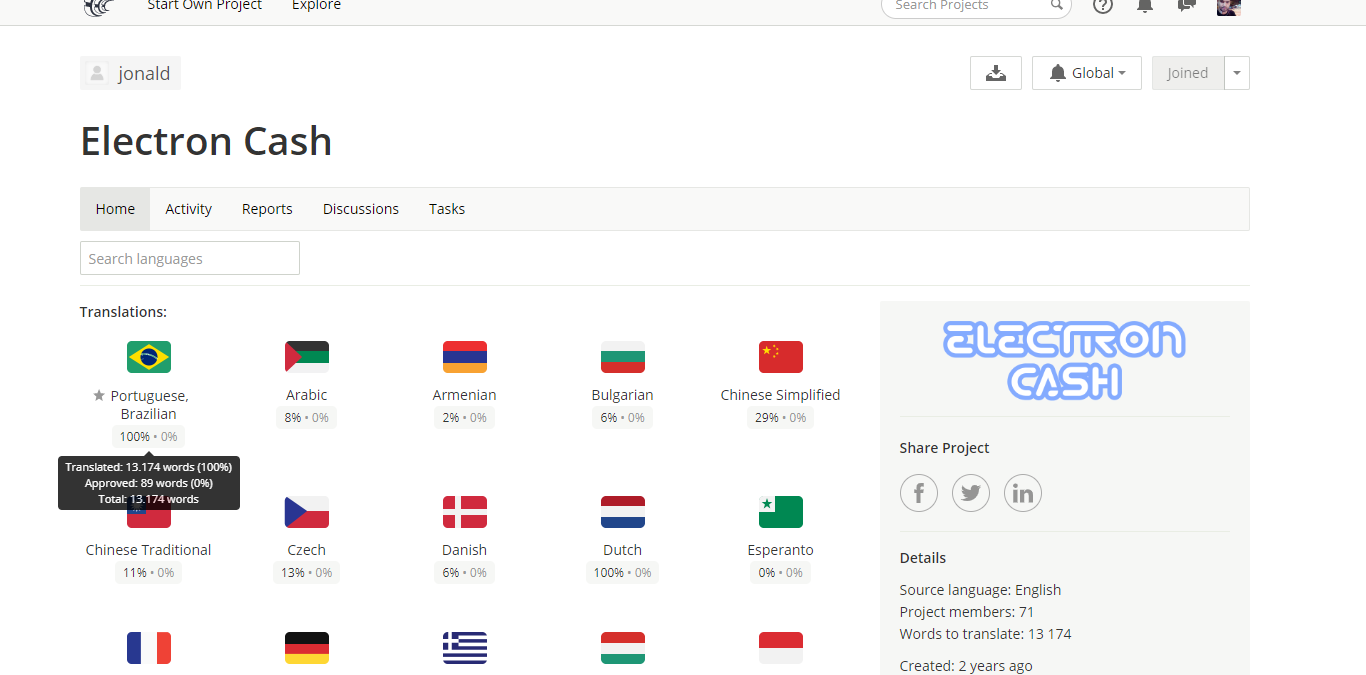Share project on Twitter

(x=971, y=493)
